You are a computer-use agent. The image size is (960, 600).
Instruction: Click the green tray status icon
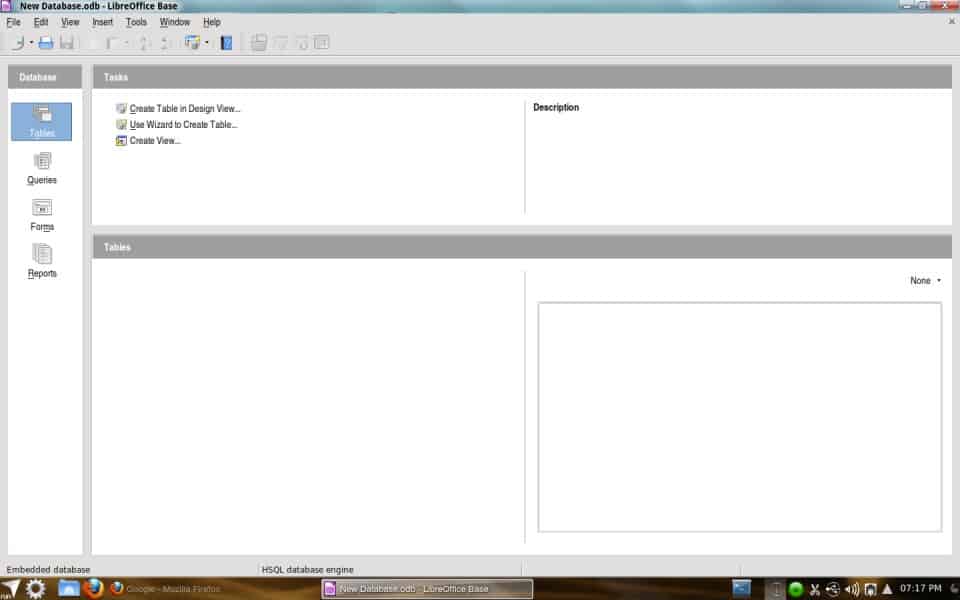tap(795, 590)
